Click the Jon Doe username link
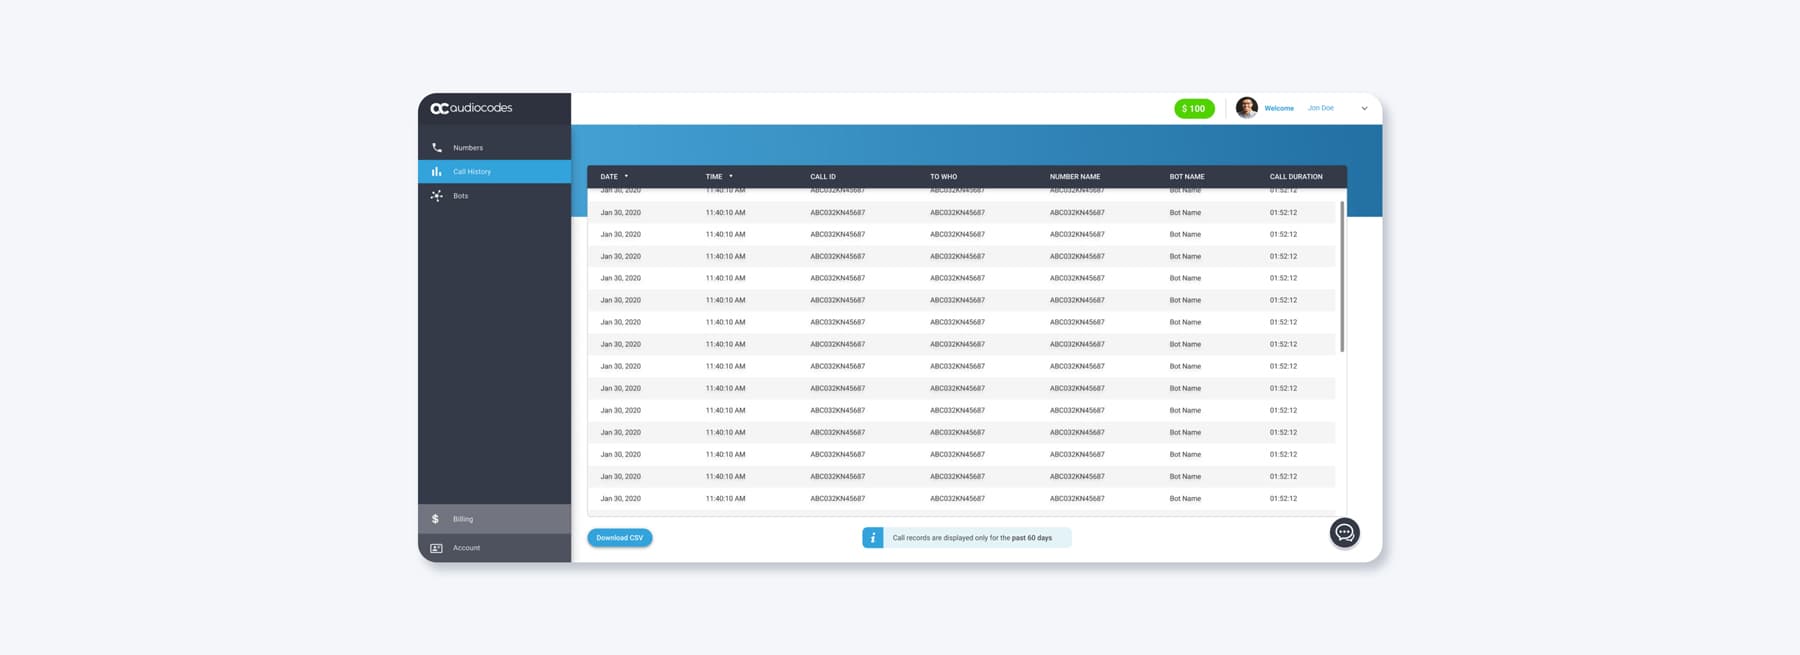The width and height of the screenshot is (1800, 655). pyautogui.click(x=1320, y=108)
